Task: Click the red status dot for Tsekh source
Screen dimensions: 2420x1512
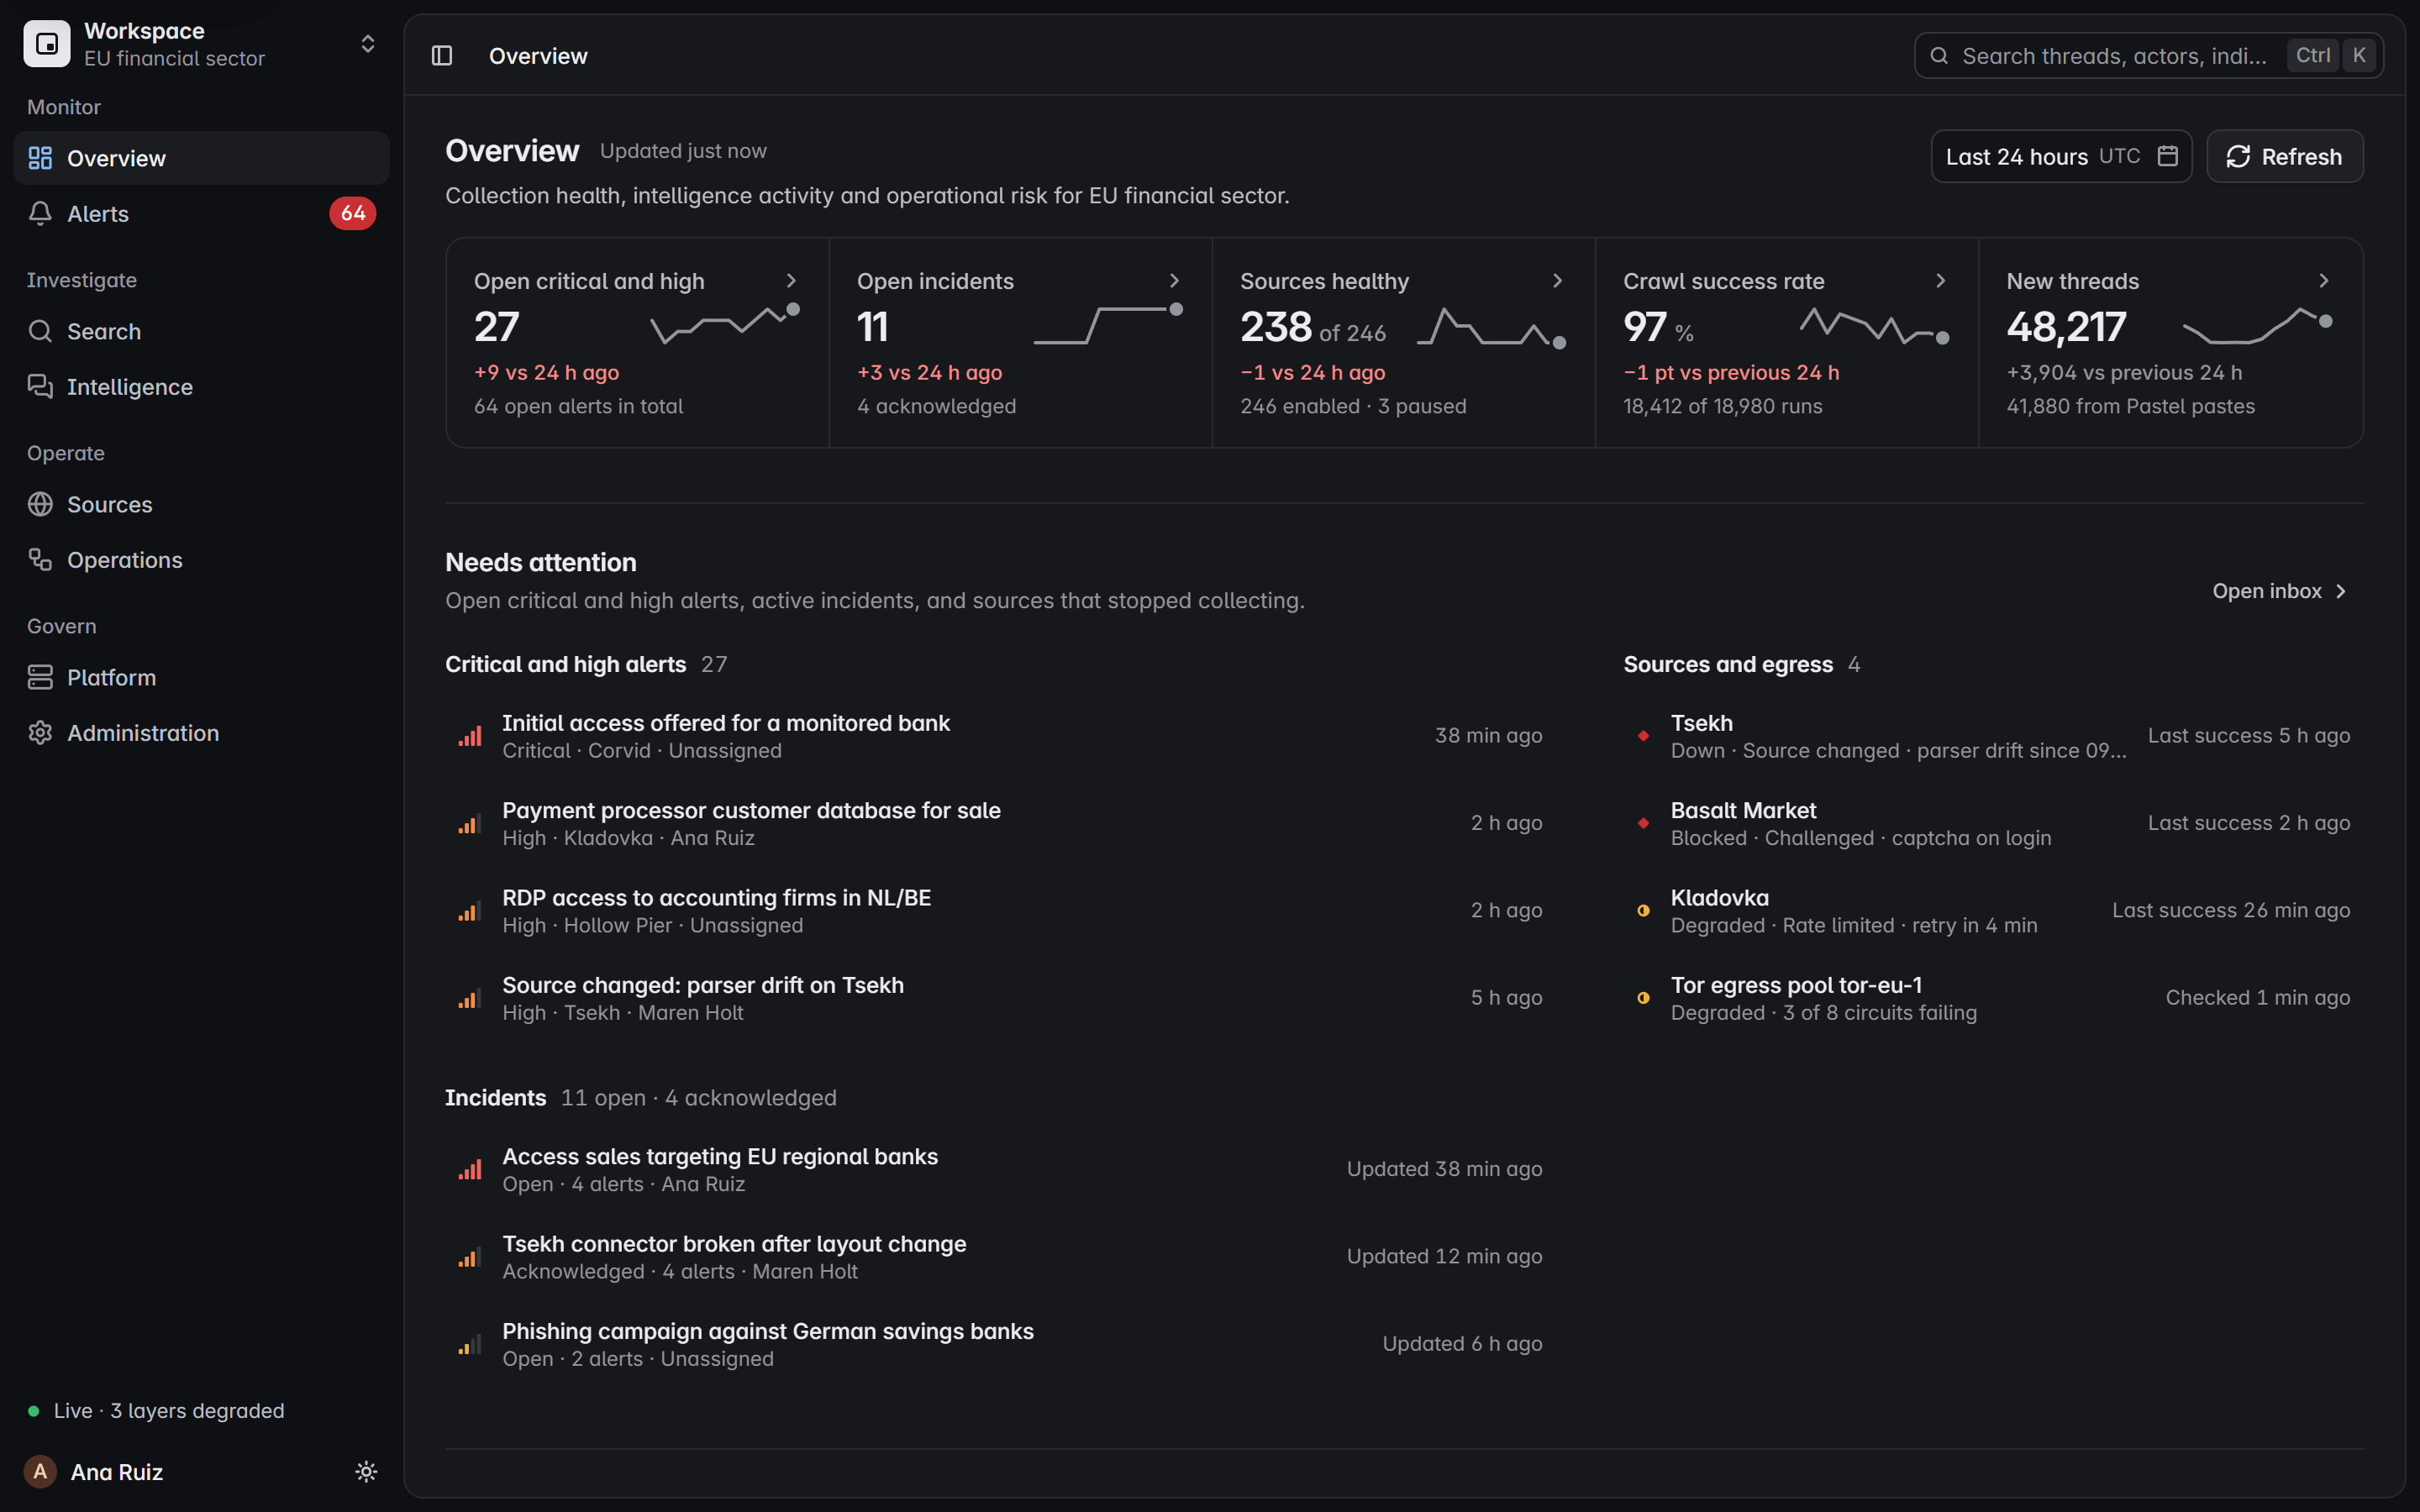Action: click(1643, 735)
